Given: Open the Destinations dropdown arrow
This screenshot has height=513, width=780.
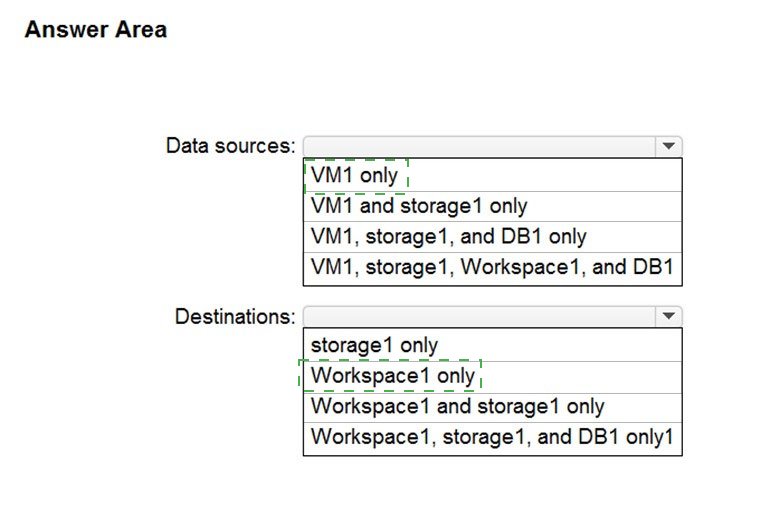Looking at the screenshot, I should (668, 316).
